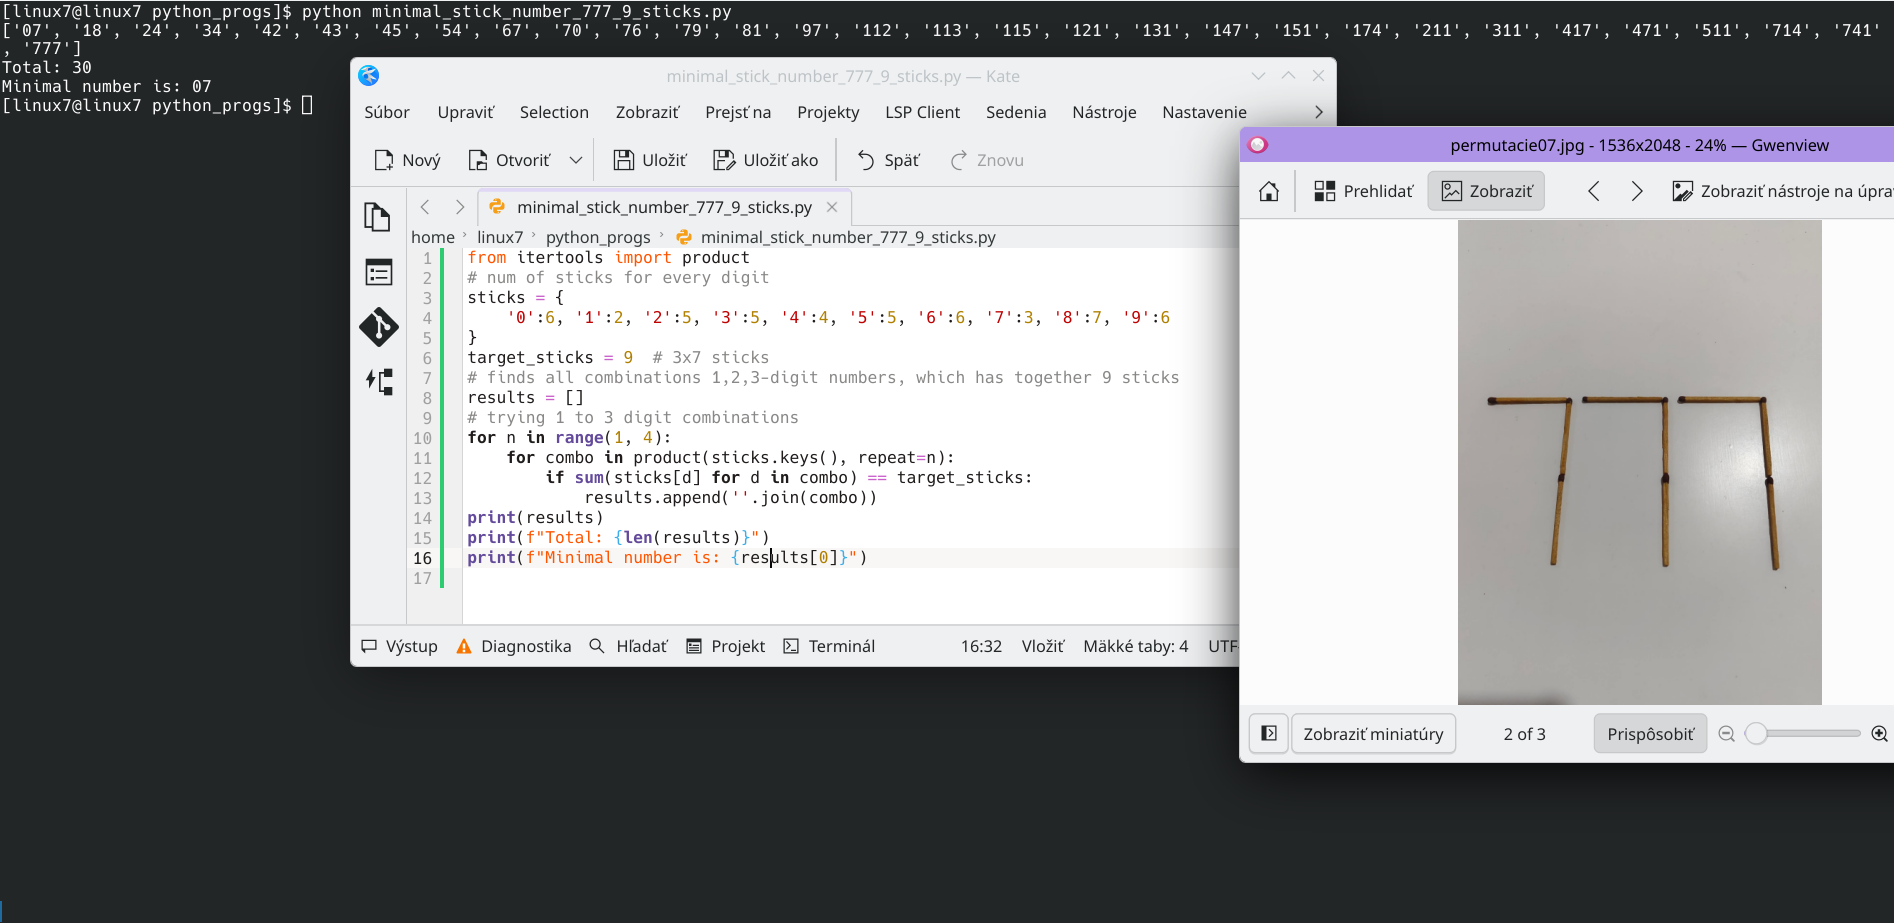Open Mäkké taby: 4 indentation selector

pos(1135,646)
